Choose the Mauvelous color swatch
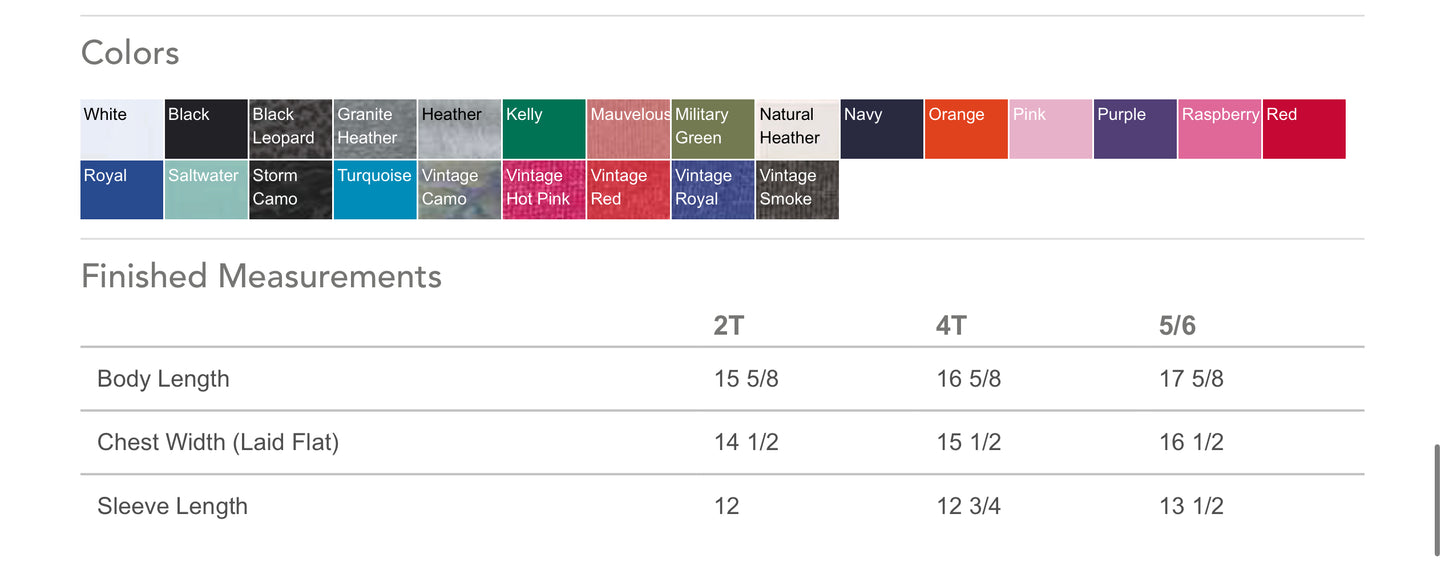 pyautogui.click(x=627, y=129)
